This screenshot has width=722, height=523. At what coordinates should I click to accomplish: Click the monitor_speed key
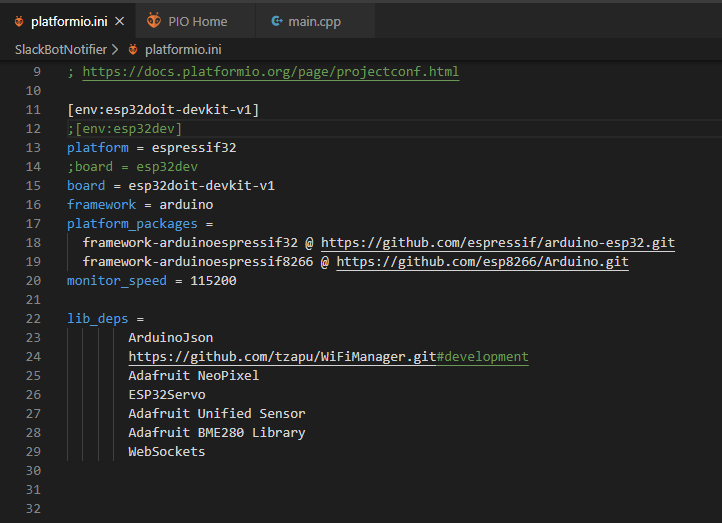117,281
